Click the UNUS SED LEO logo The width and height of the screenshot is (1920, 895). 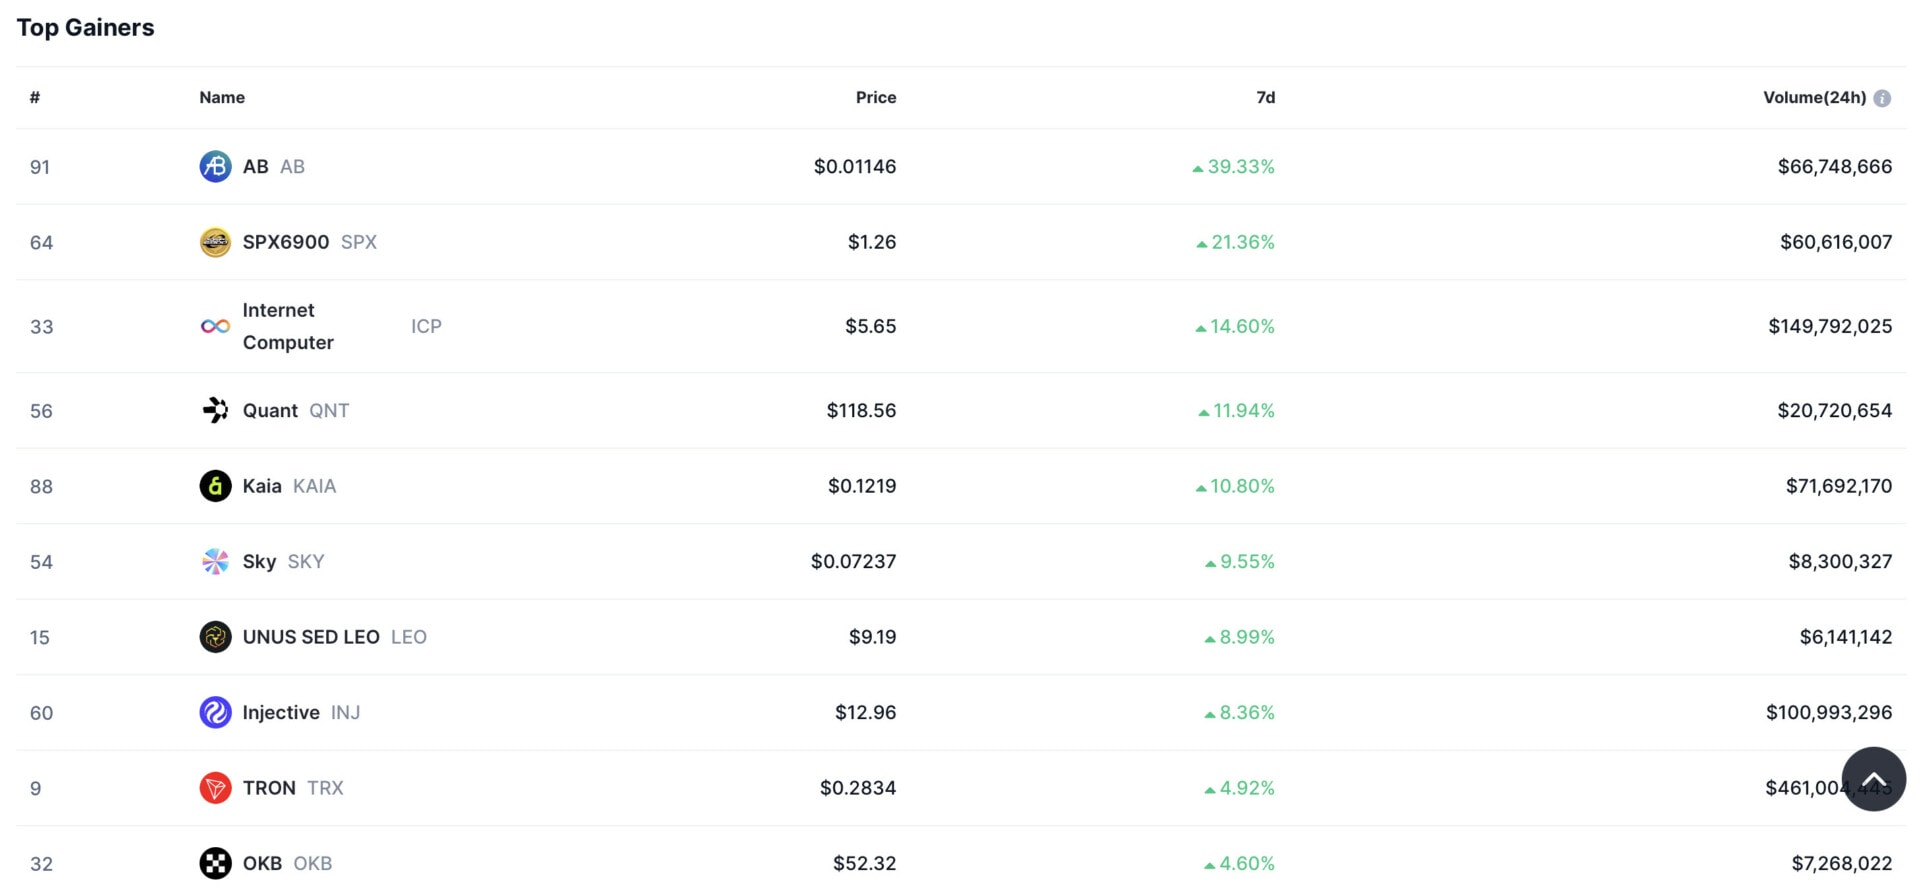point(215,637)
